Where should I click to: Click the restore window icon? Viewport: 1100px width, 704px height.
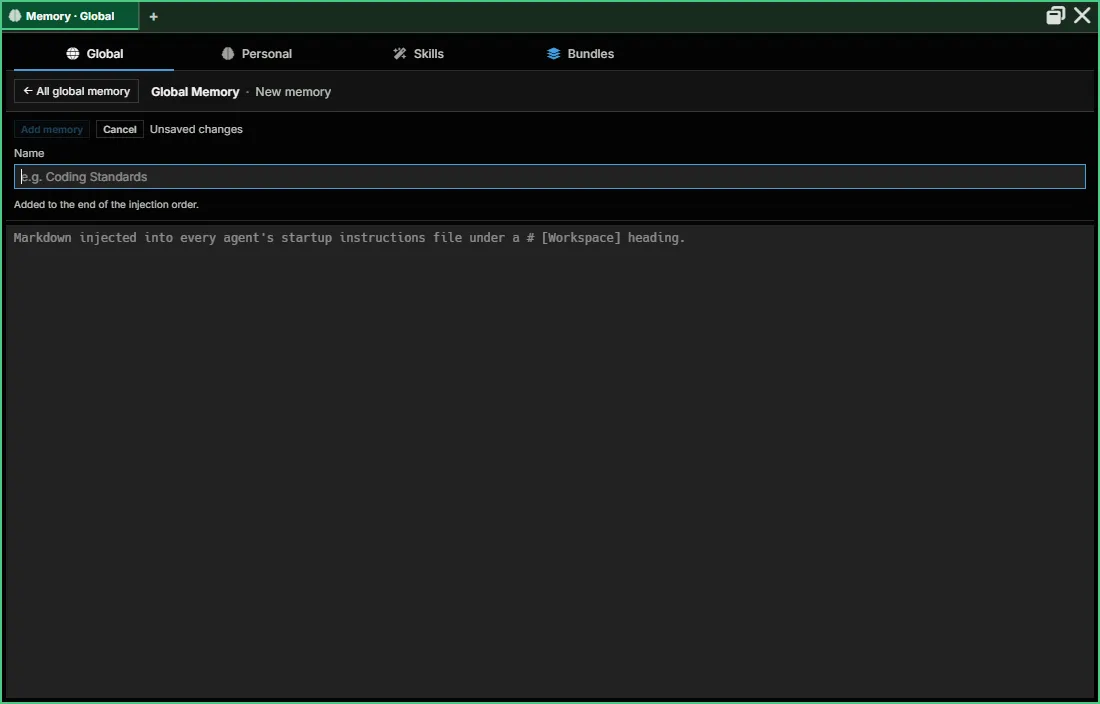point(1055,15)
